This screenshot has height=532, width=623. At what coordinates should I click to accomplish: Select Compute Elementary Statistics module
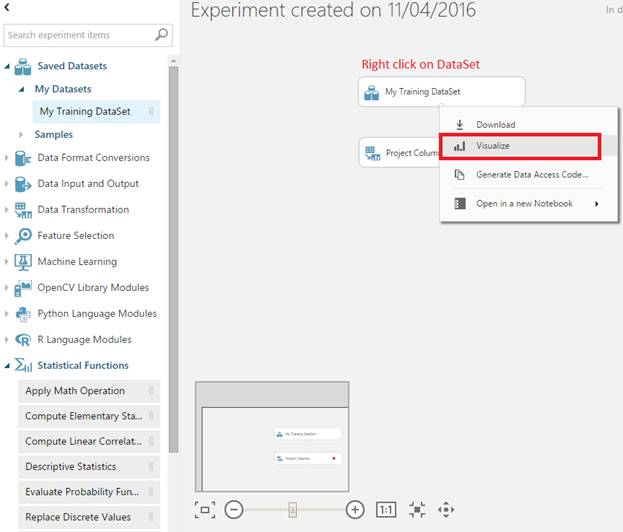[89, 416]
